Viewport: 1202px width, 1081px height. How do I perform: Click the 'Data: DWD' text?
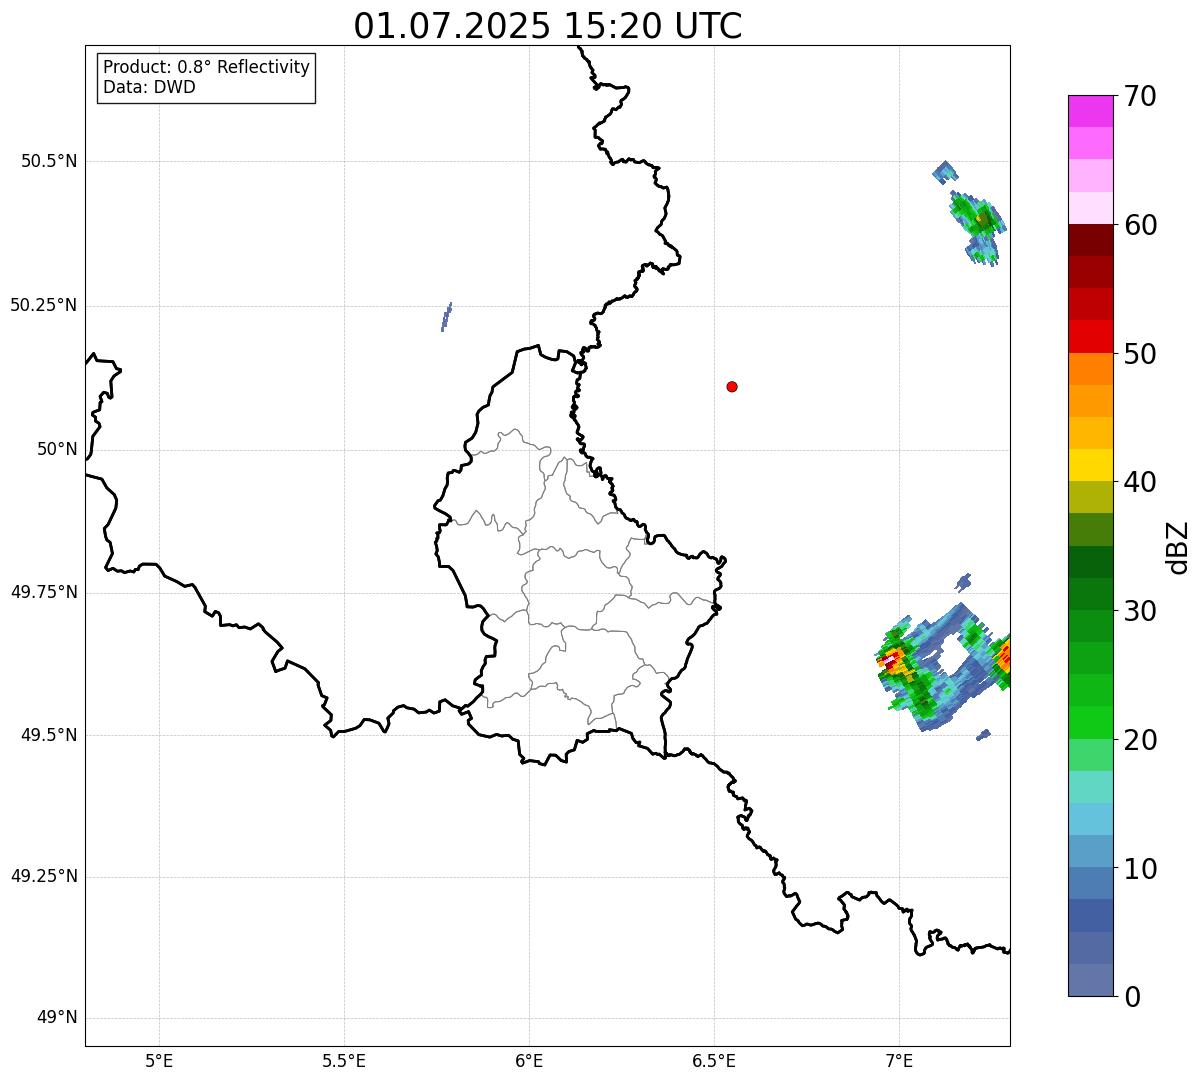[x=150, y=87]
